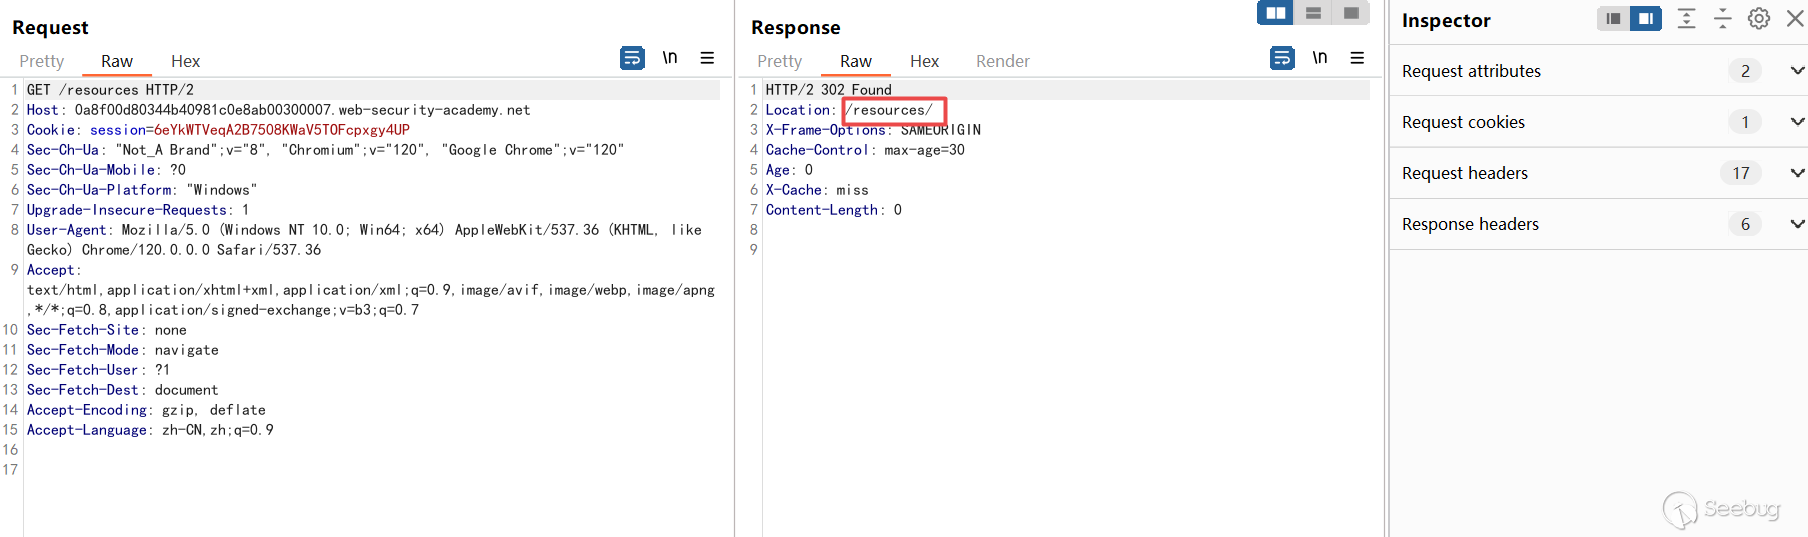Toggle show non-printable characters in Request
The width and height of the screenshot is (1808, 537).
coord(670,58)
